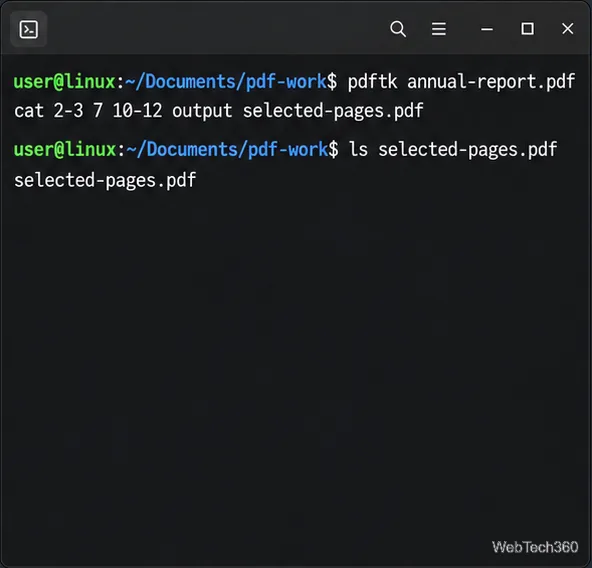Screen dimensions: 592x568
Task: Open terminal search magnifier
Action: [x=398, y=29]
